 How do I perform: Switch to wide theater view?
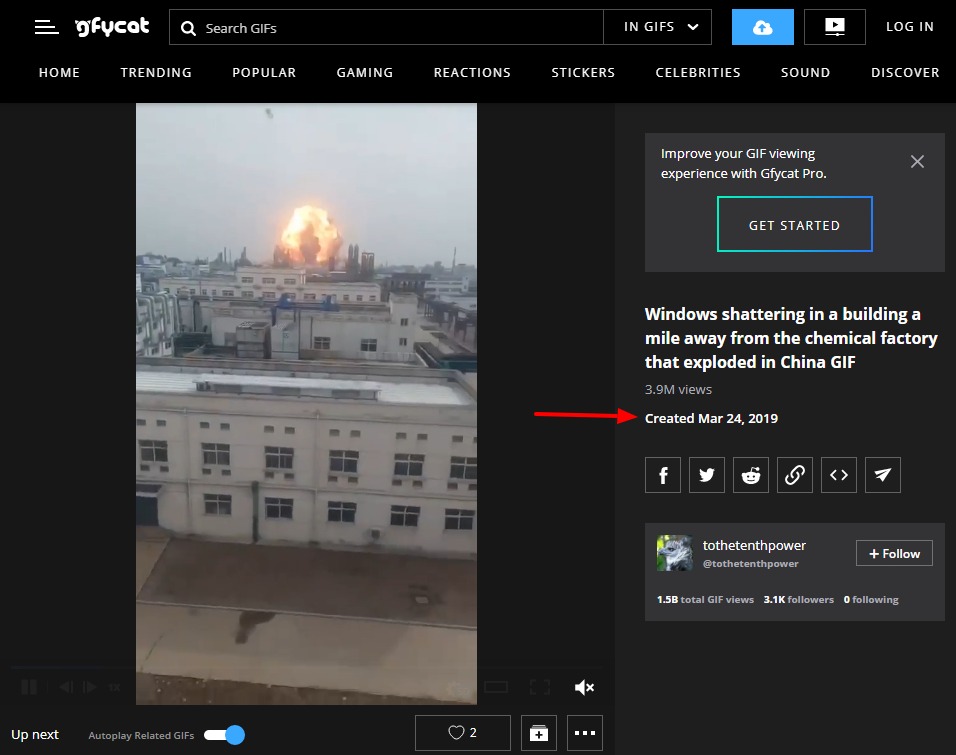click(496, 687)
